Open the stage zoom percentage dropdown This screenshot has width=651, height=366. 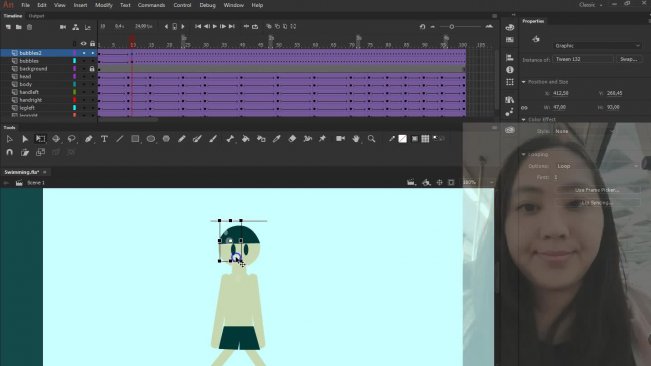click(x=478, y=183)
